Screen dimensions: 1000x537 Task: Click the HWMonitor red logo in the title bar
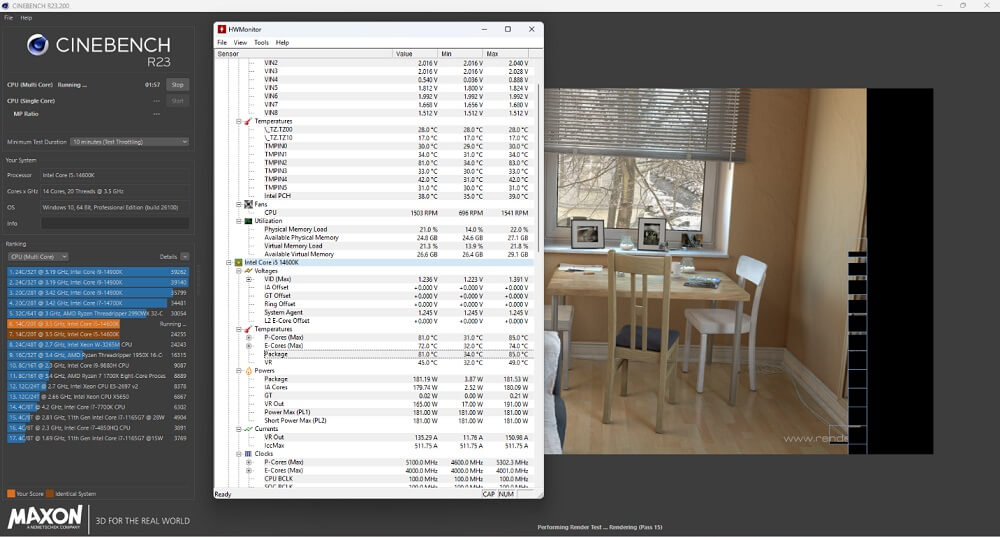point(222,30)
